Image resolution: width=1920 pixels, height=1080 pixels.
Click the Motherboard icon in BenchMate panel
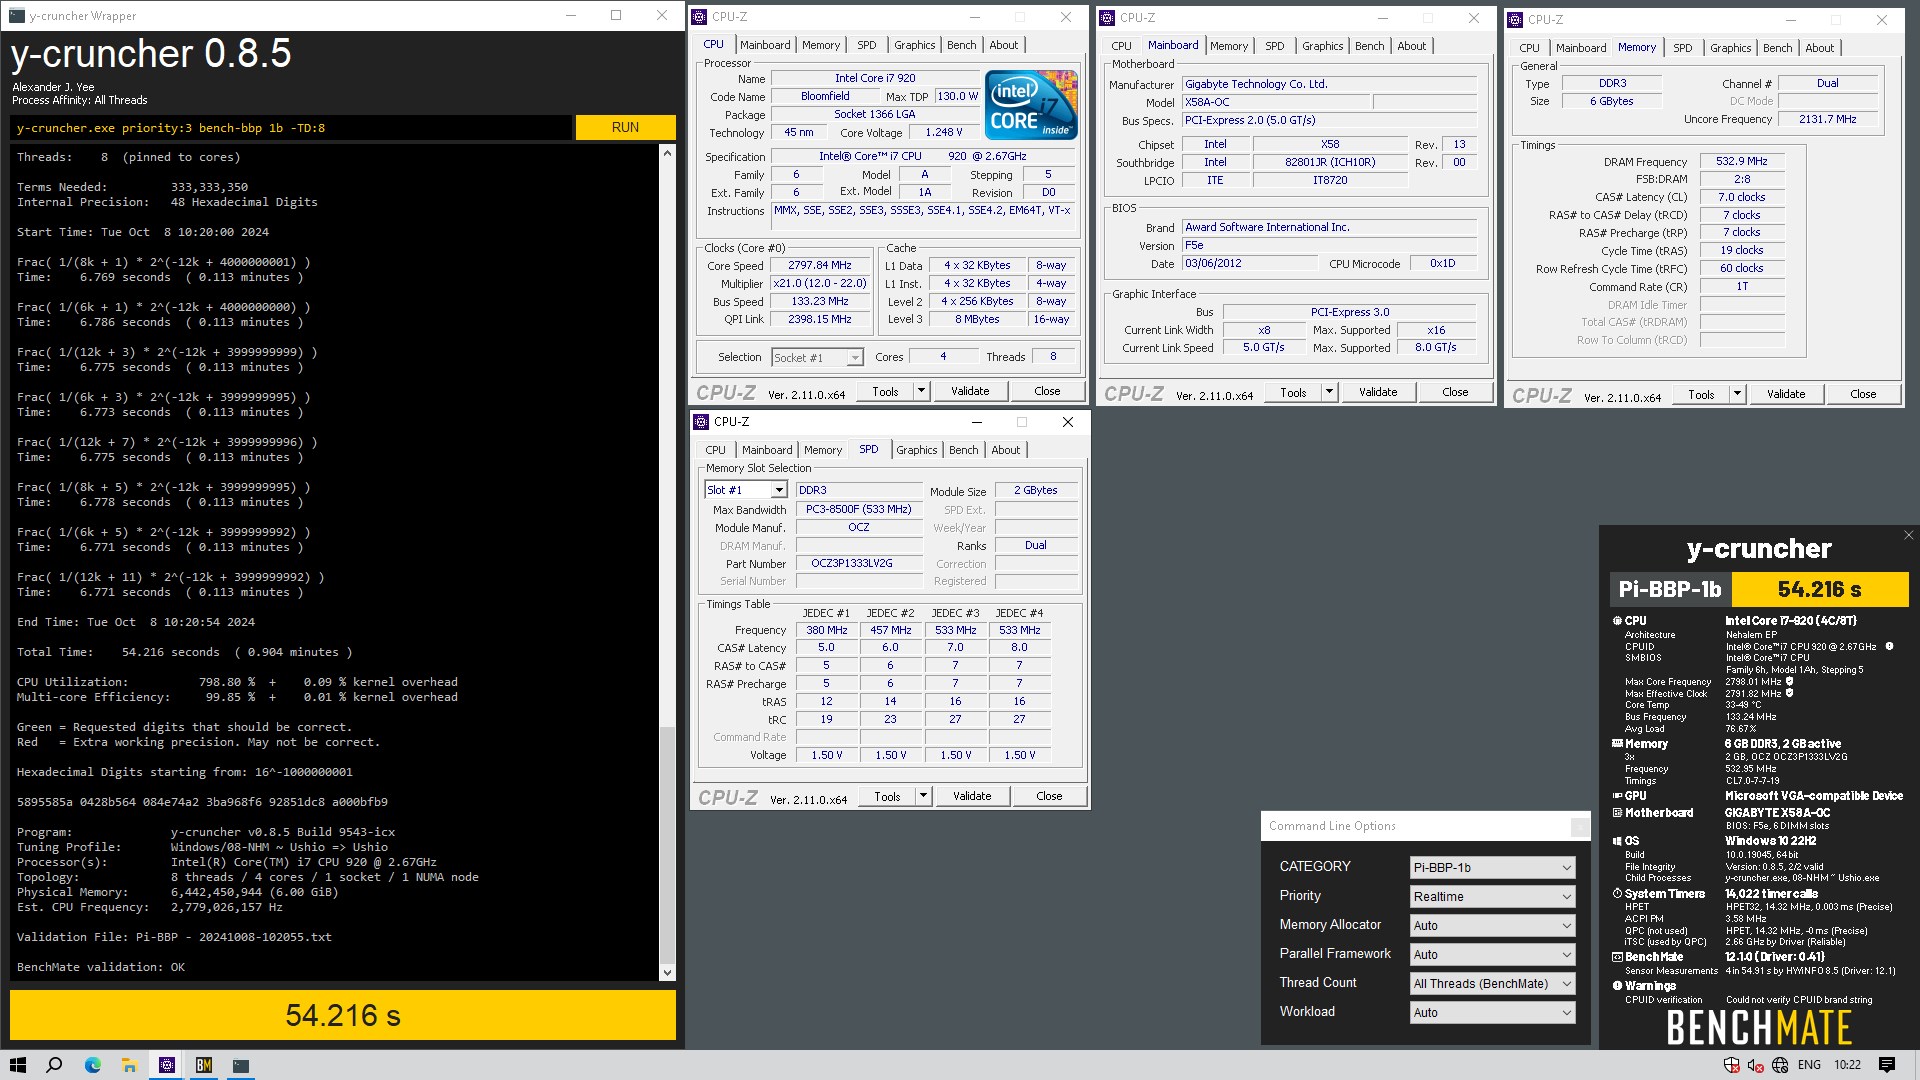coord(1617,813)
